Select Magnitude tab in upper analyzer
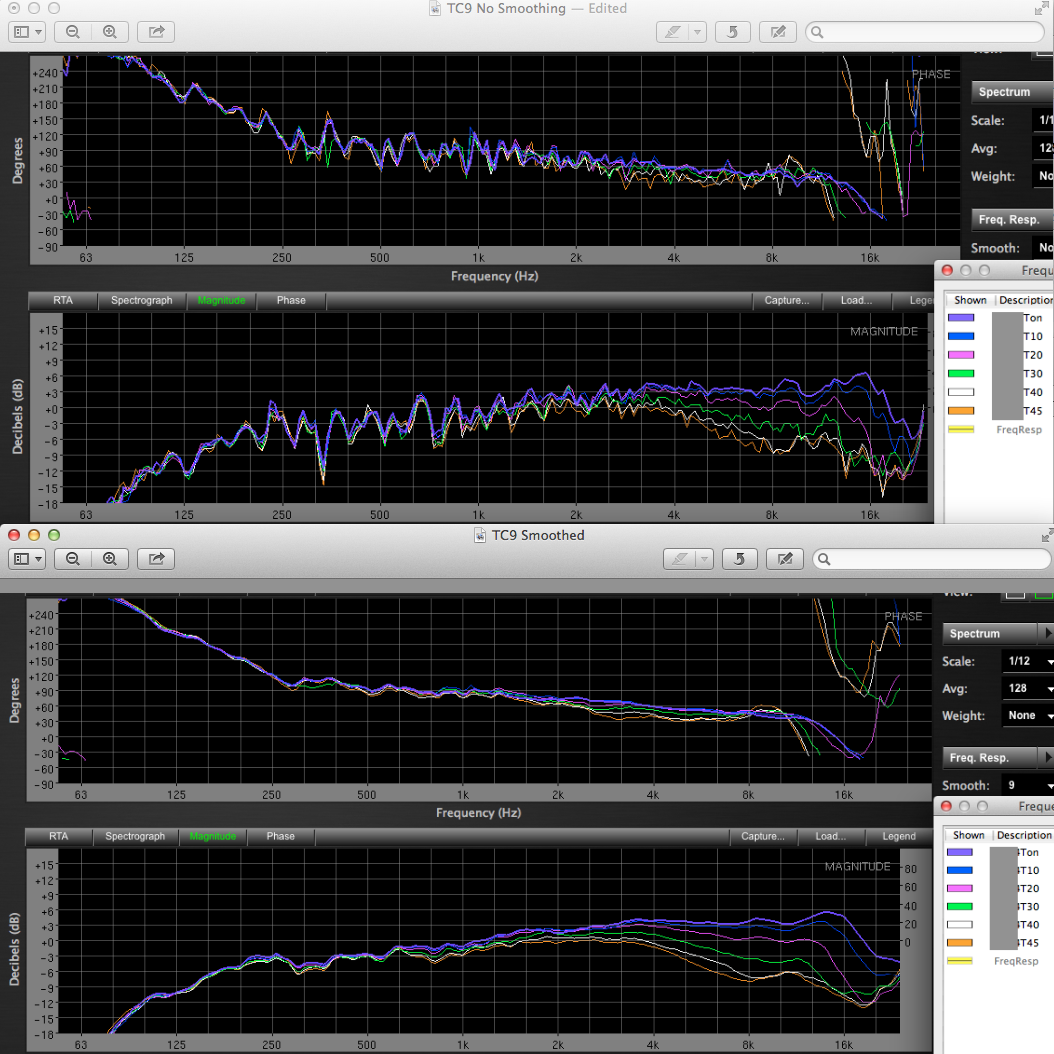Viewport: 1054px width, 1054px height. 221,300
